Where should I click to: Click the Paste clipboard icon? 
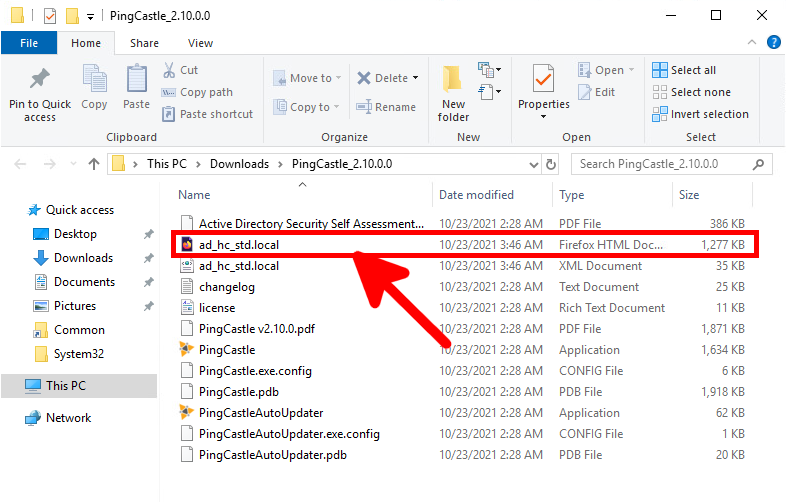pos(137,80)
